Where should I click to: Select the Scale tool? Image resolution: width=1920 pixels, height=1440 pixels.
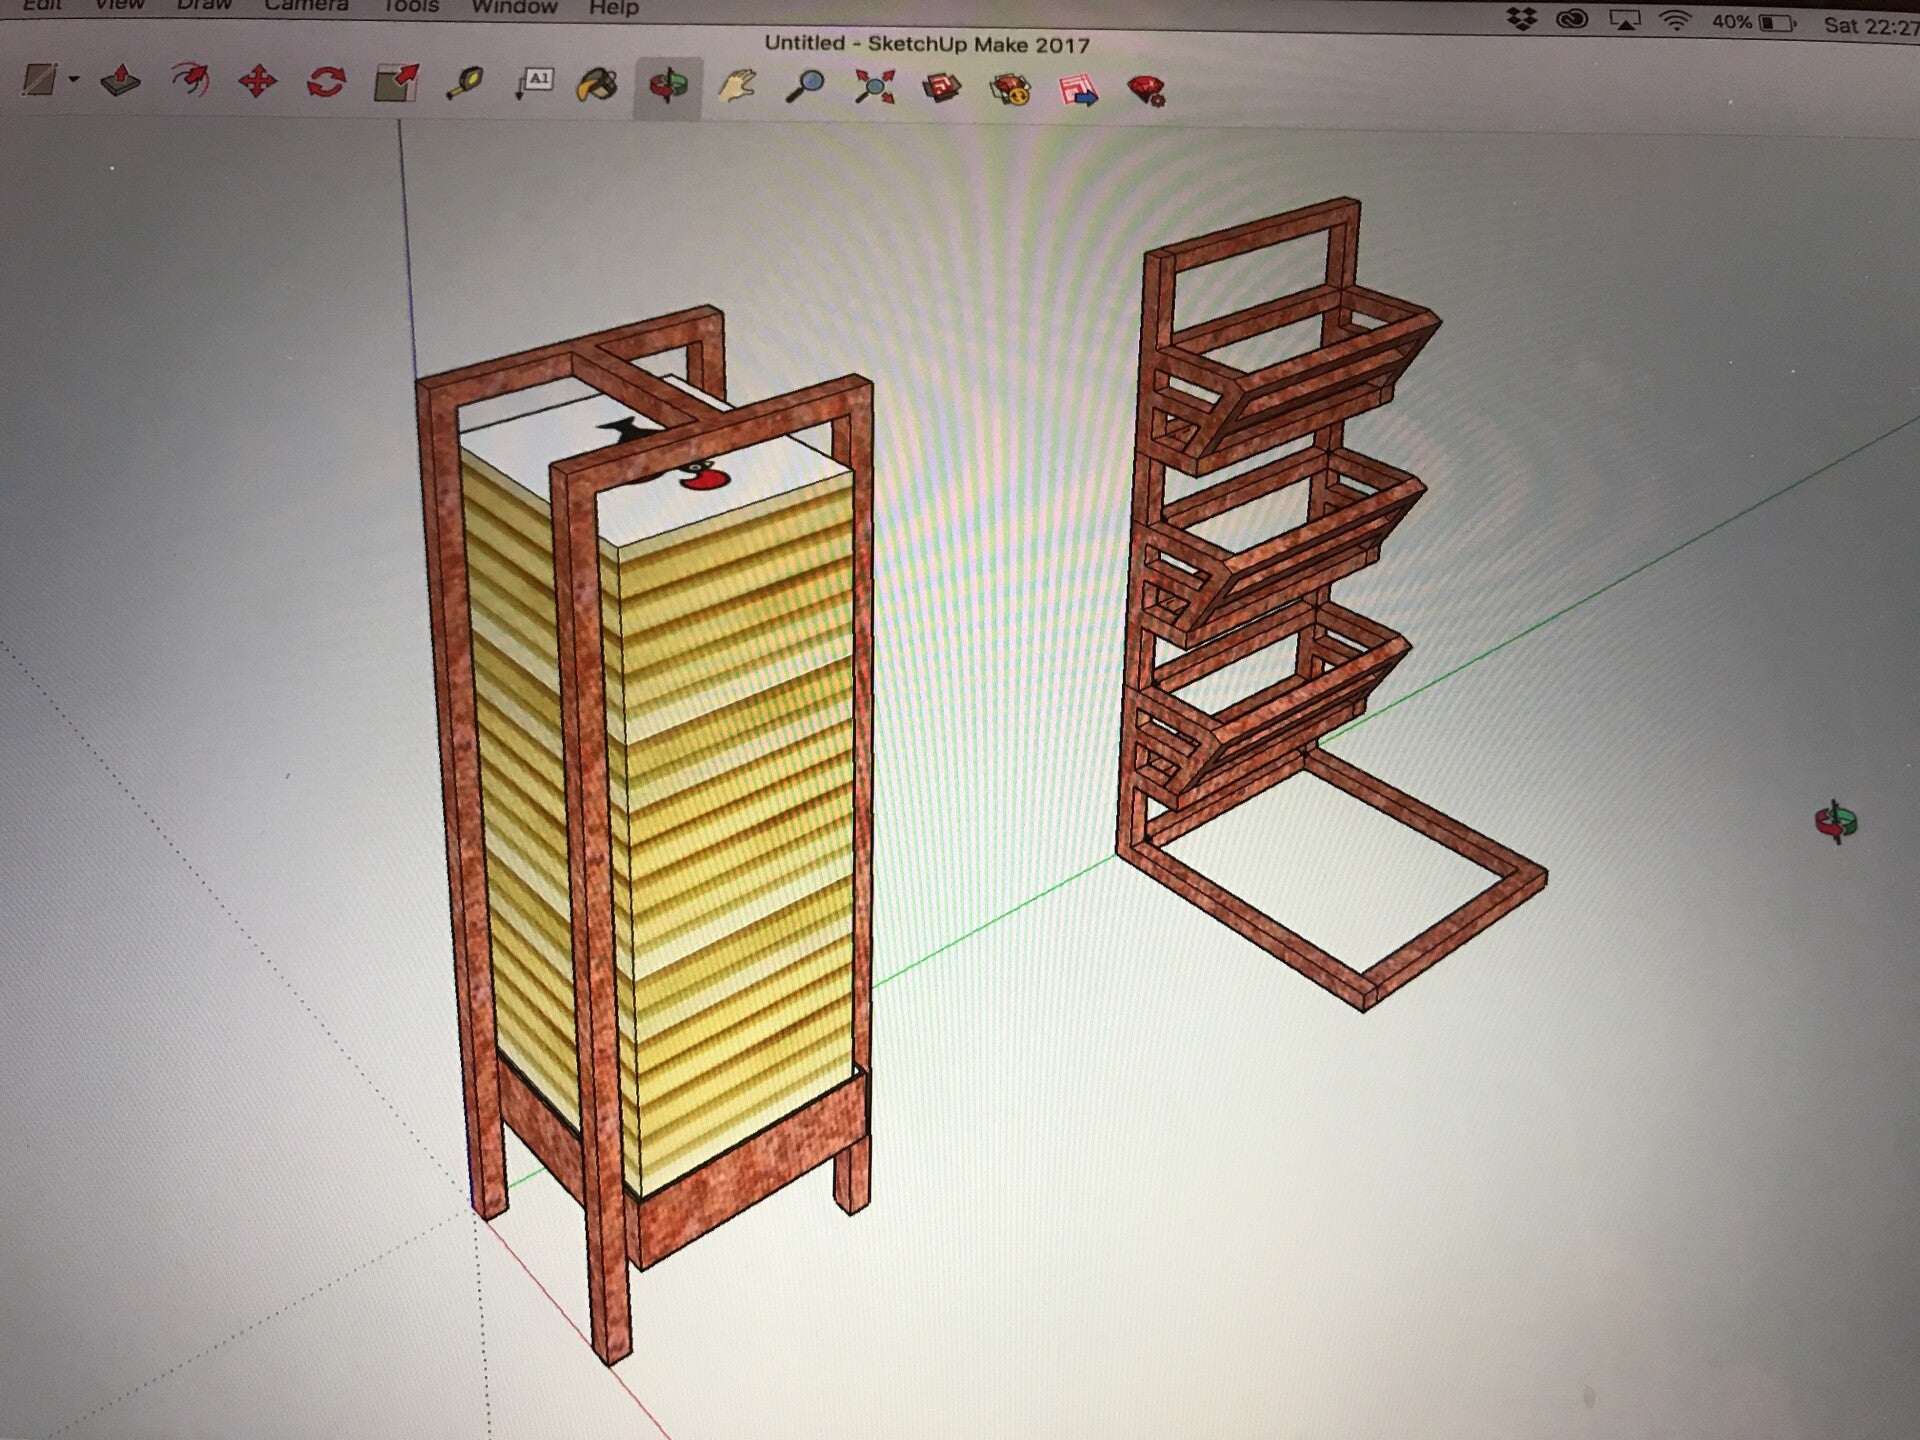coord(396,83)
